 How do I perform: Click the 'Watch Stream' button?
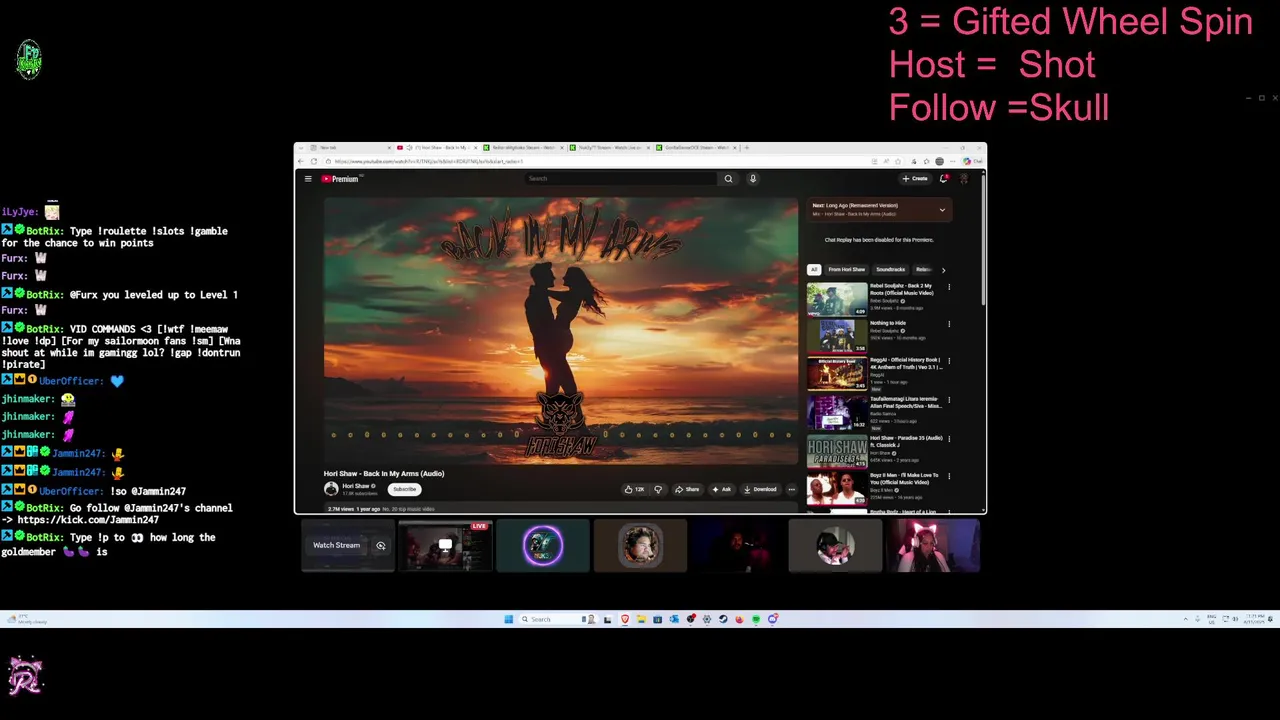[336, 545]
